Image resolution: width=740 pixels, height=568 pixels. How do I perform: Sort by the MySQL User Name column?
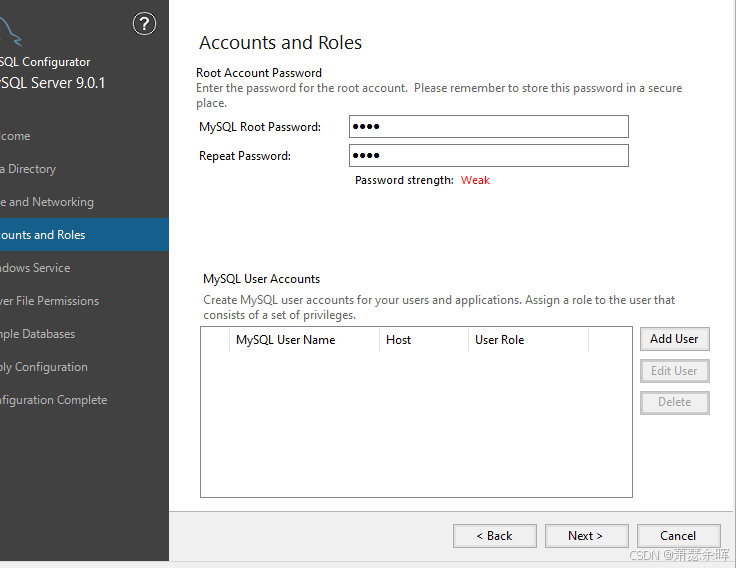click(286, 340)
